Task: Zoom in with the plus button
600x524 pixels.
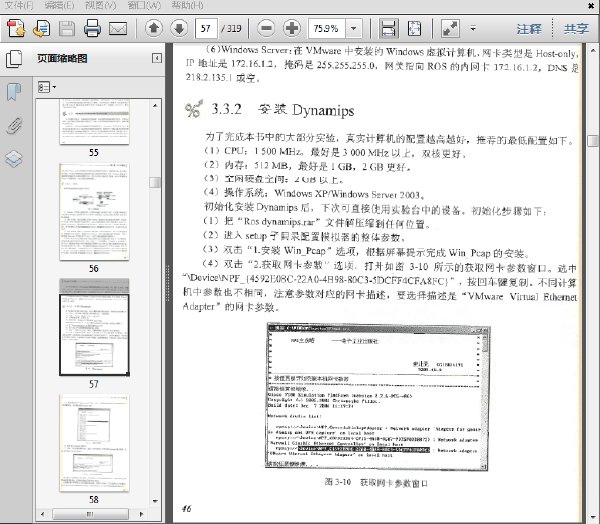Action: (291, 27)
